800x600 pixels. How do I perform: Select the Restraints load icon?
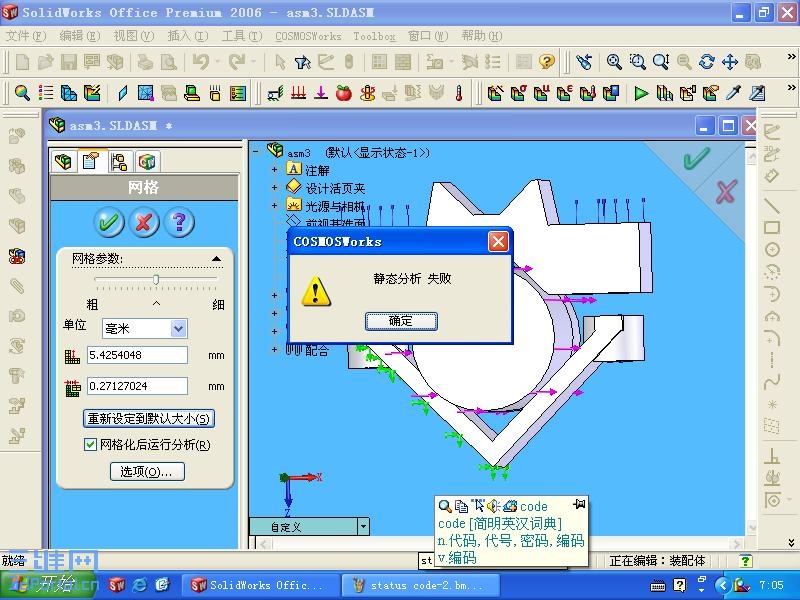(x=276, y=93)
